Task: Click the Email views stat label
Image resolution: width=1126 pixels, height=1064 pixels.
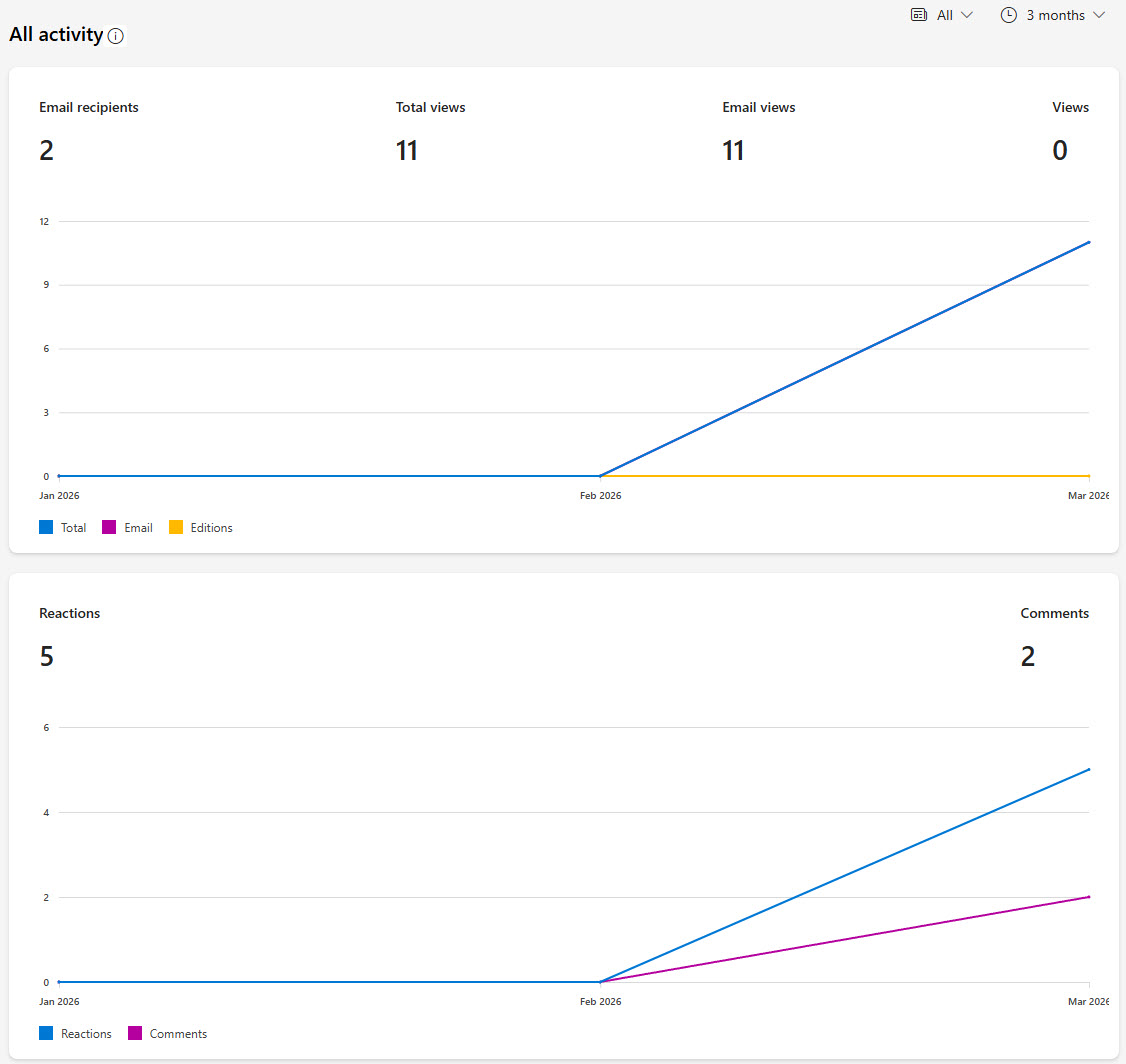Action: (x=759, y=107)
